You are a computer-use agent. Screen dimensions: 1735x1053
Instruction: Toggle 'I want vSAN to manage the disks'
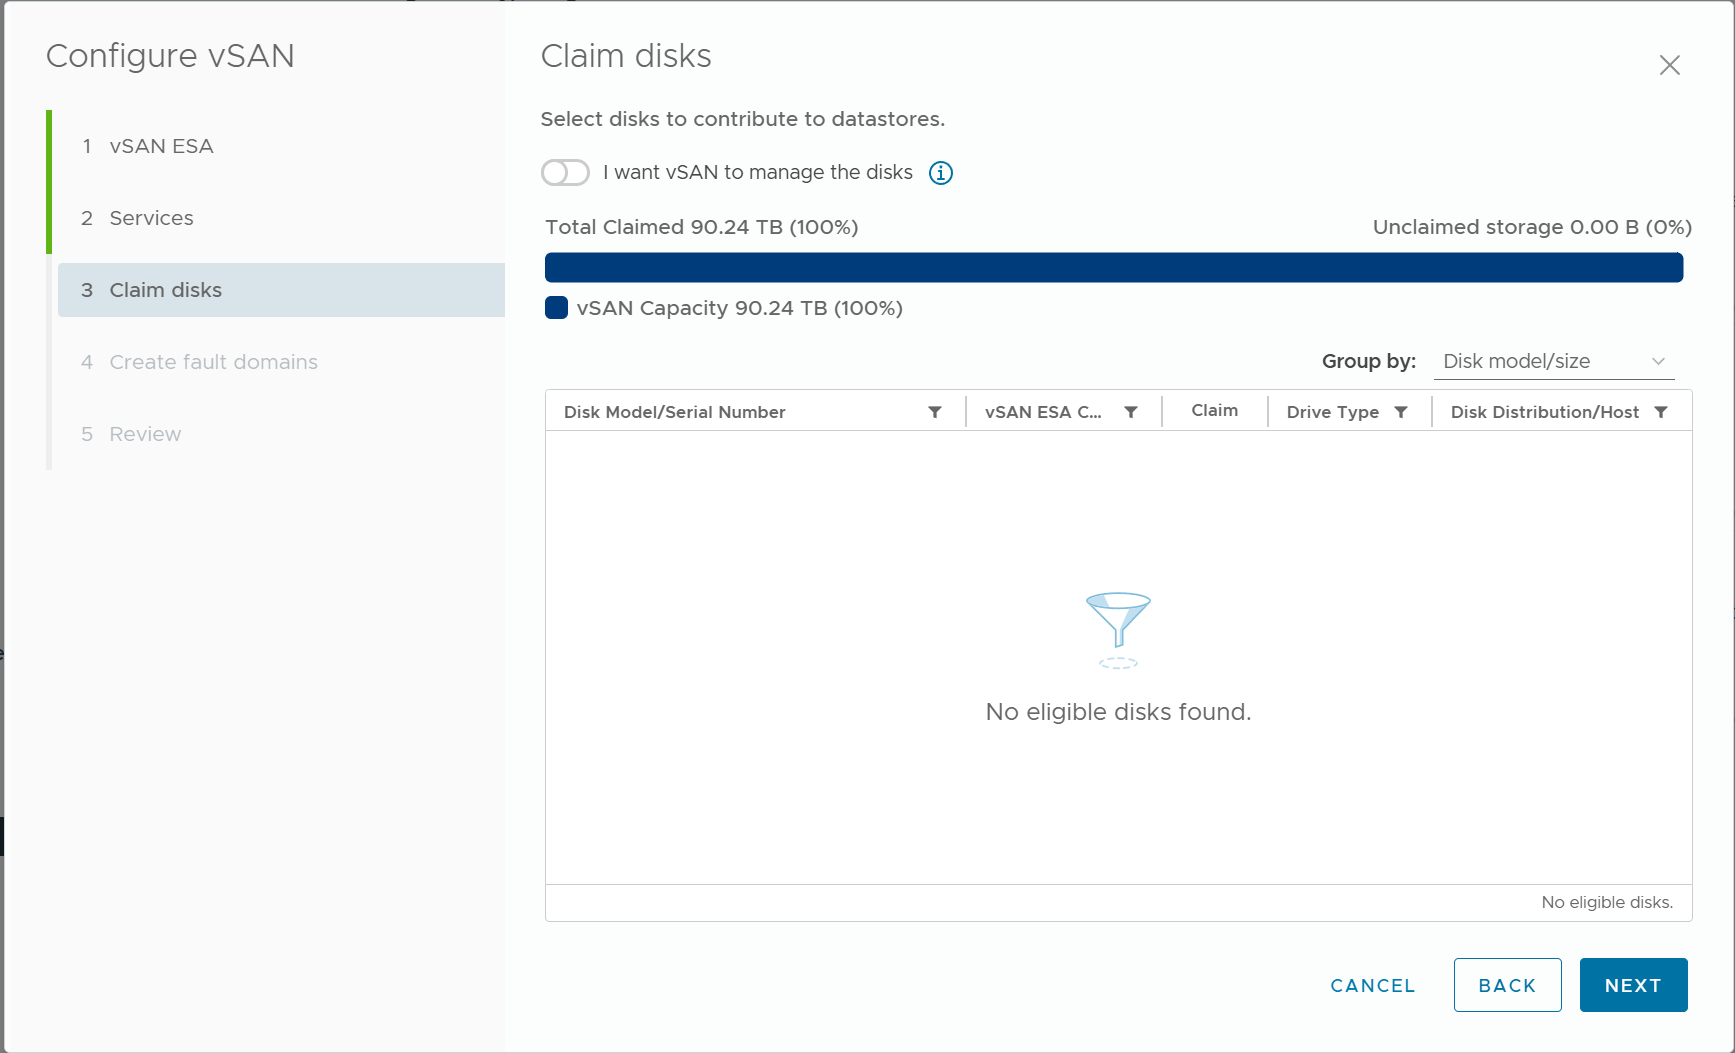[x=565, y=173]
